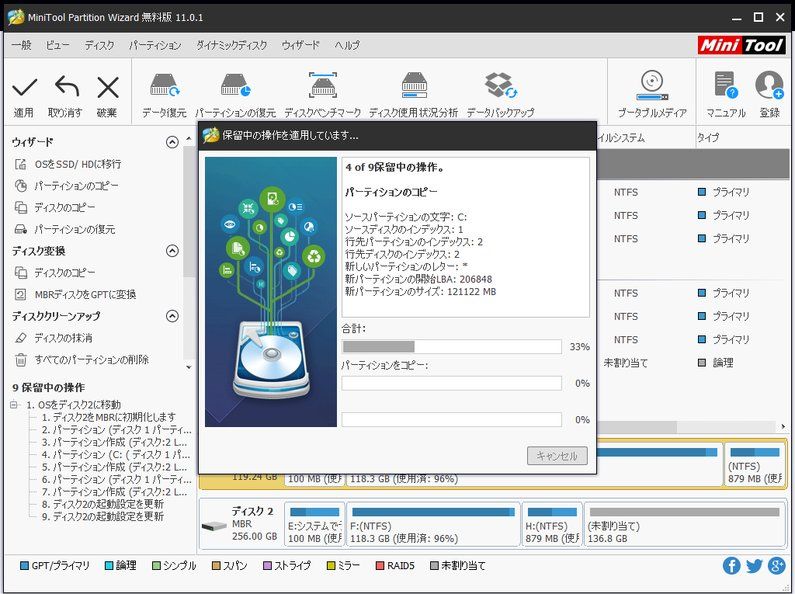Select the F:(NTFS) 118.3 GB partition on Disk 2

point(433,525)
